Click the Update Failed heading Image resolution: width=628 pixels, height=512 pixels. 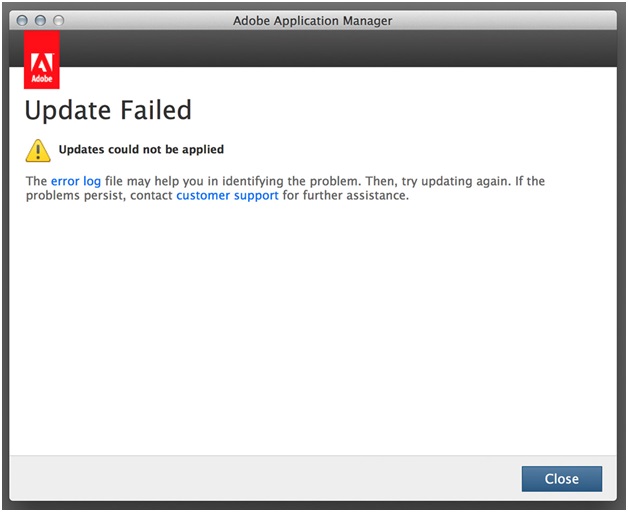(x=108, y=110)
